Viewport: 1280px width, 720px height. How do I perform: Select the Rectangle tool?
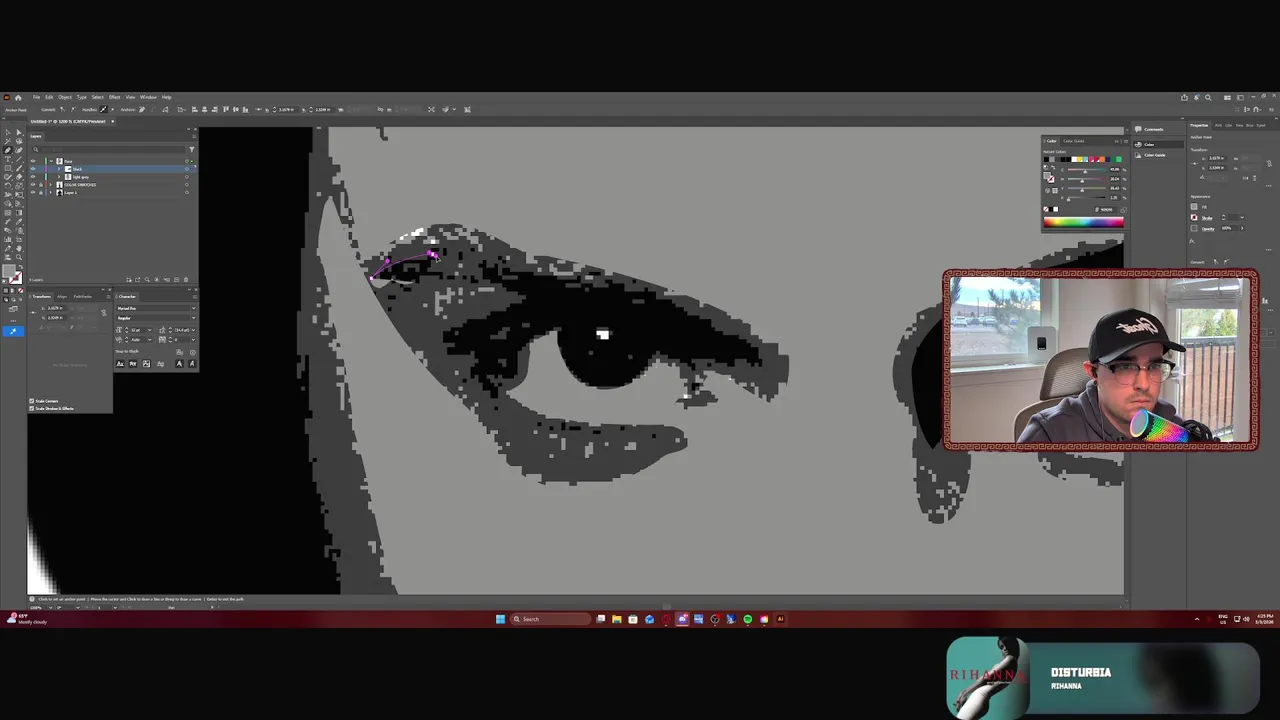tap(8, 168)
